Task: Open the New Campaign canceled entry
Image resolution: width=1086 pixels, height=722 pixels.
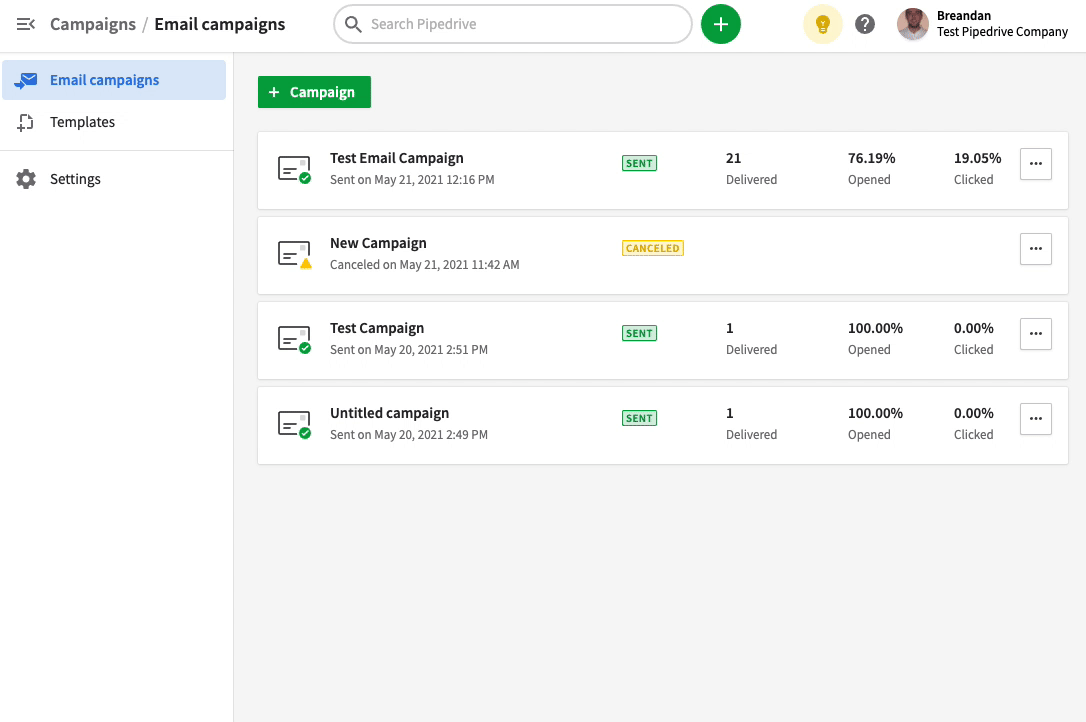Action: pyautogui.click(x=378, y=242)
